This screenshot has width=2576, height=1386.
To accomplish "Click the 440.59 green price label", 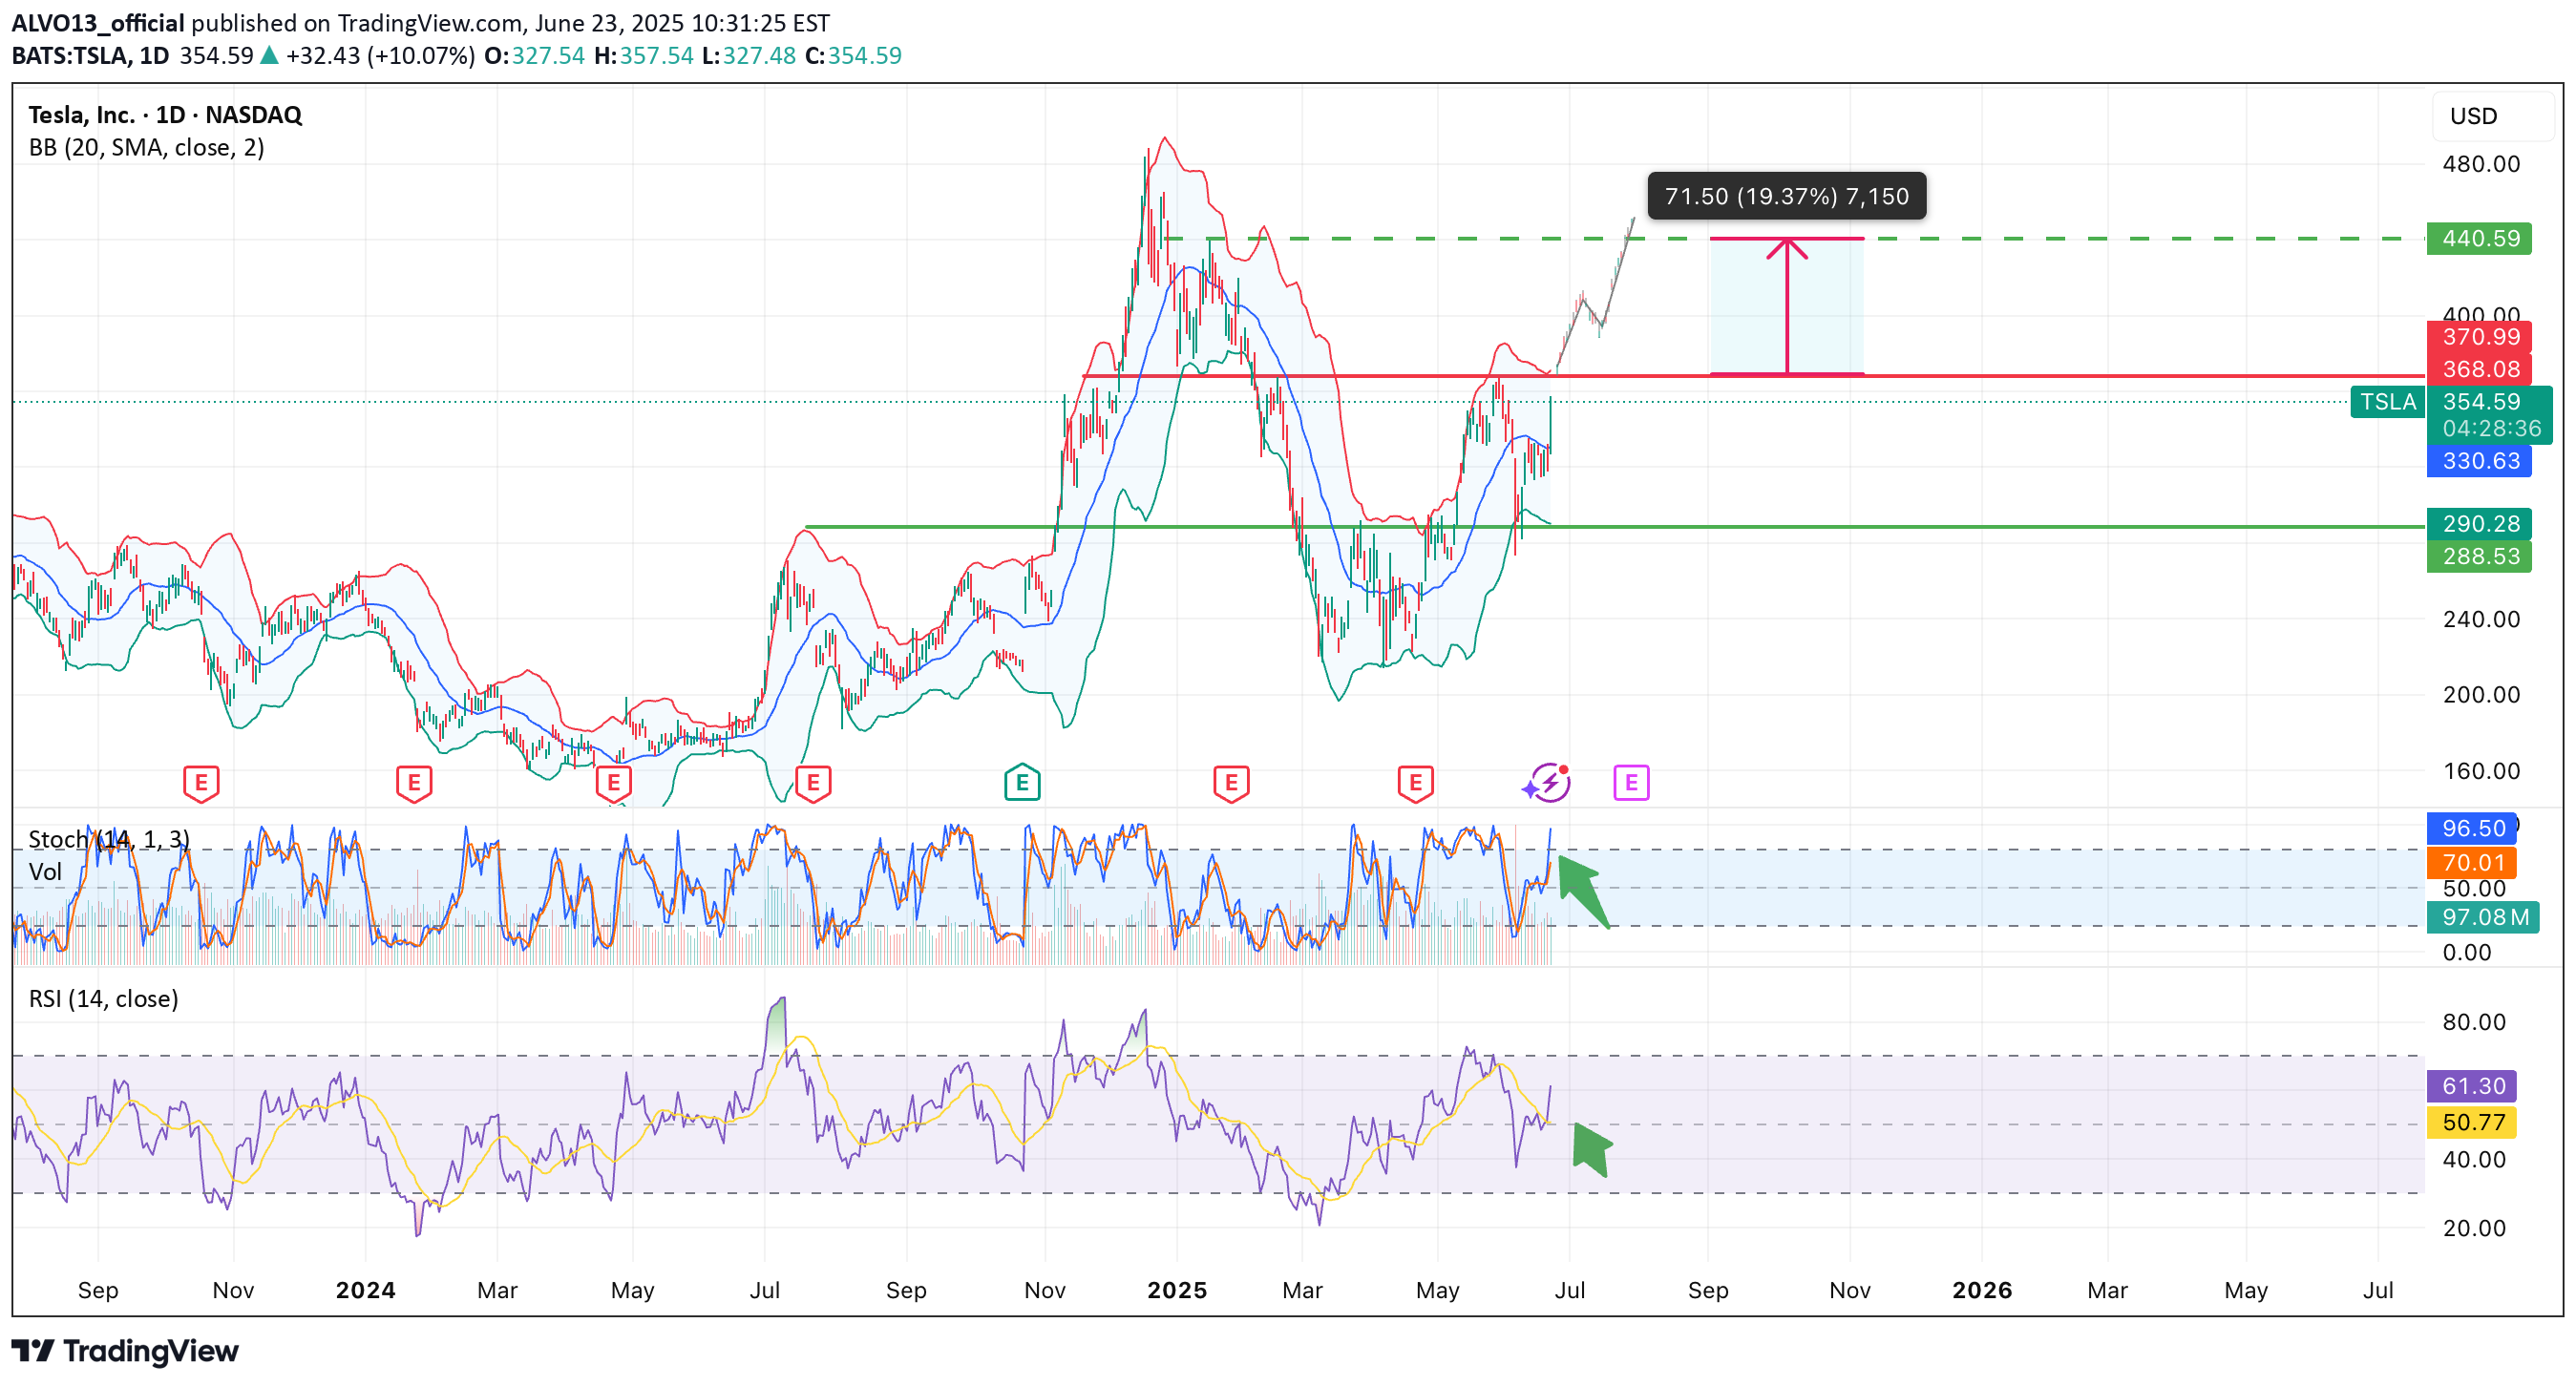I will [2480, 239].
